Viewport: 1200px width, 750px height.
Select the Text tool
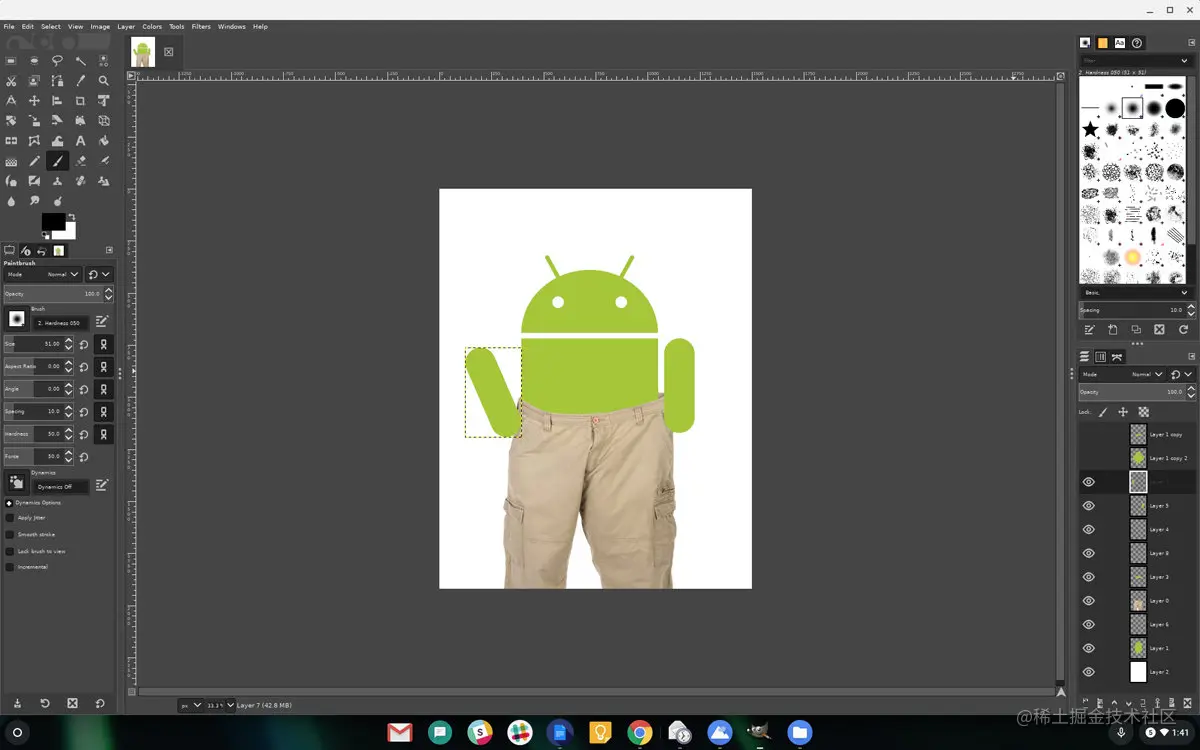pos(80,141)
